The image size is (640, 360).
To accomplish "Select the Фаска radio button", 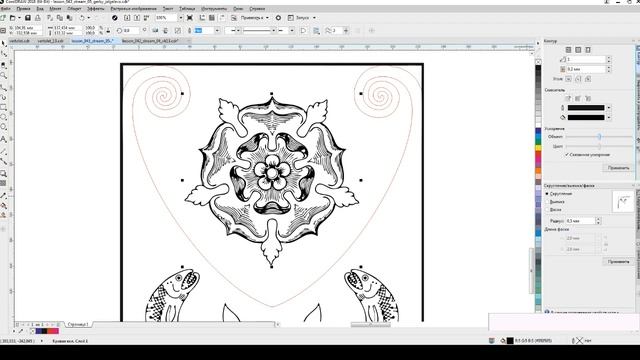I will point(547,209).
